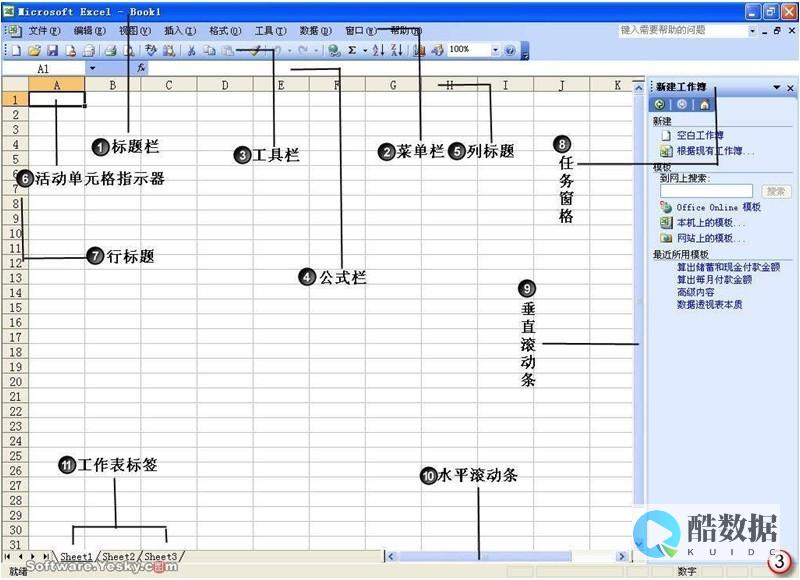This screenshot has height=580, width=800.
Task: Click the Insert Function fx icon
Action: (x=141, y=68)
